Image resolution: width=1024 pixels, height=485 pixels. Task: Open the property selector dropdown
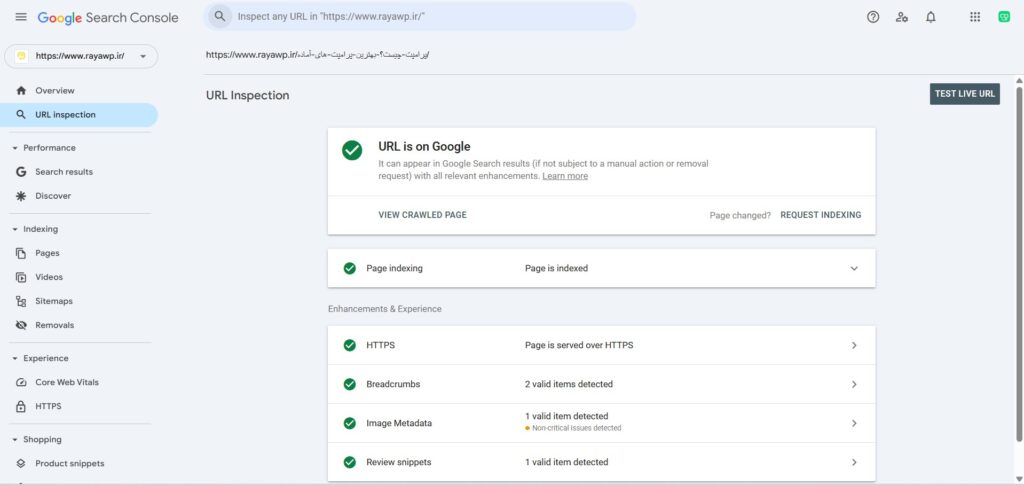tap(81, 56)
